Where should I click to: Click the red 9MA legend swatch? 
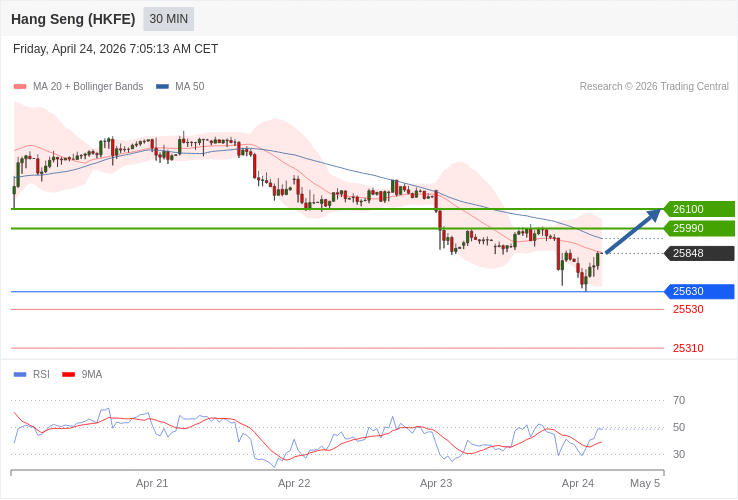68,375
